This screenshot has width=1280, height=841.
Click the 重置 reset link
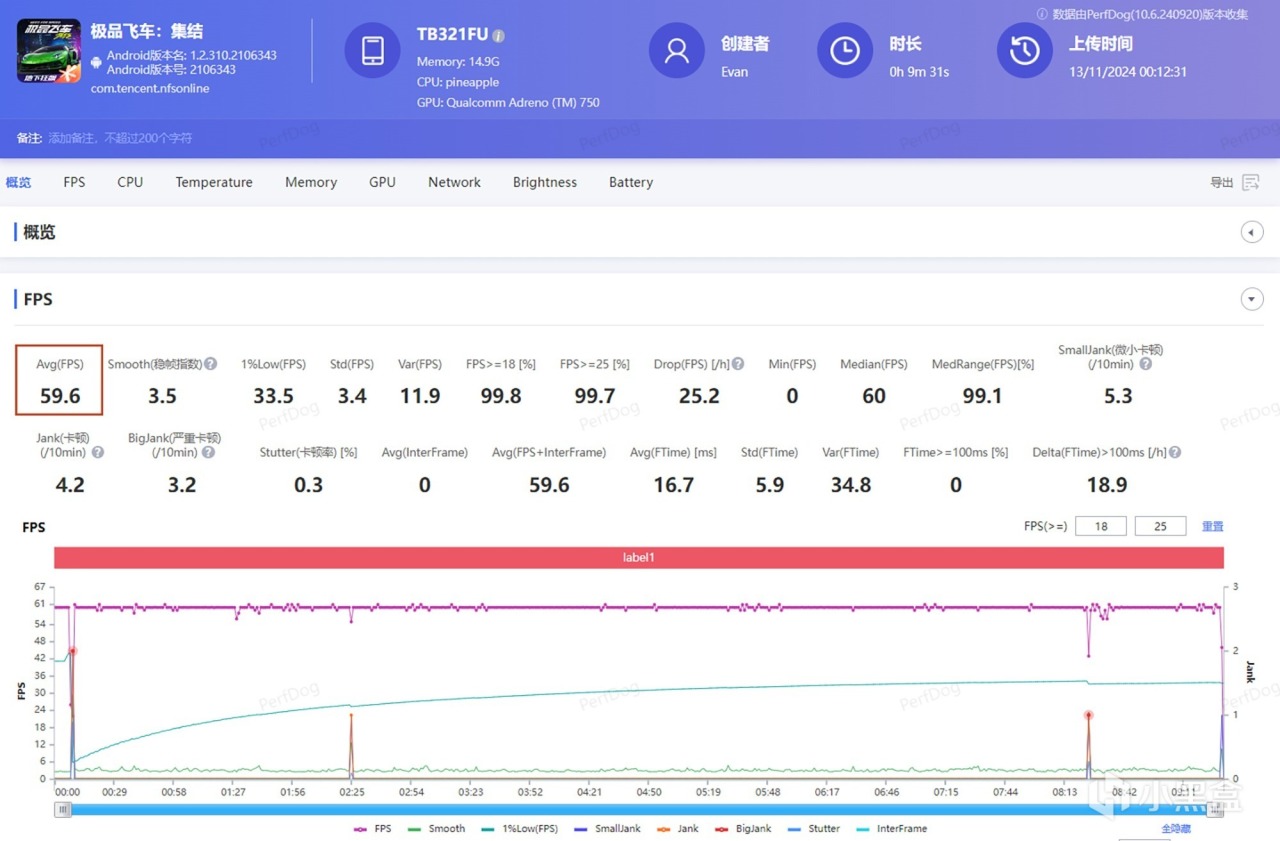tap(1212, 526)
